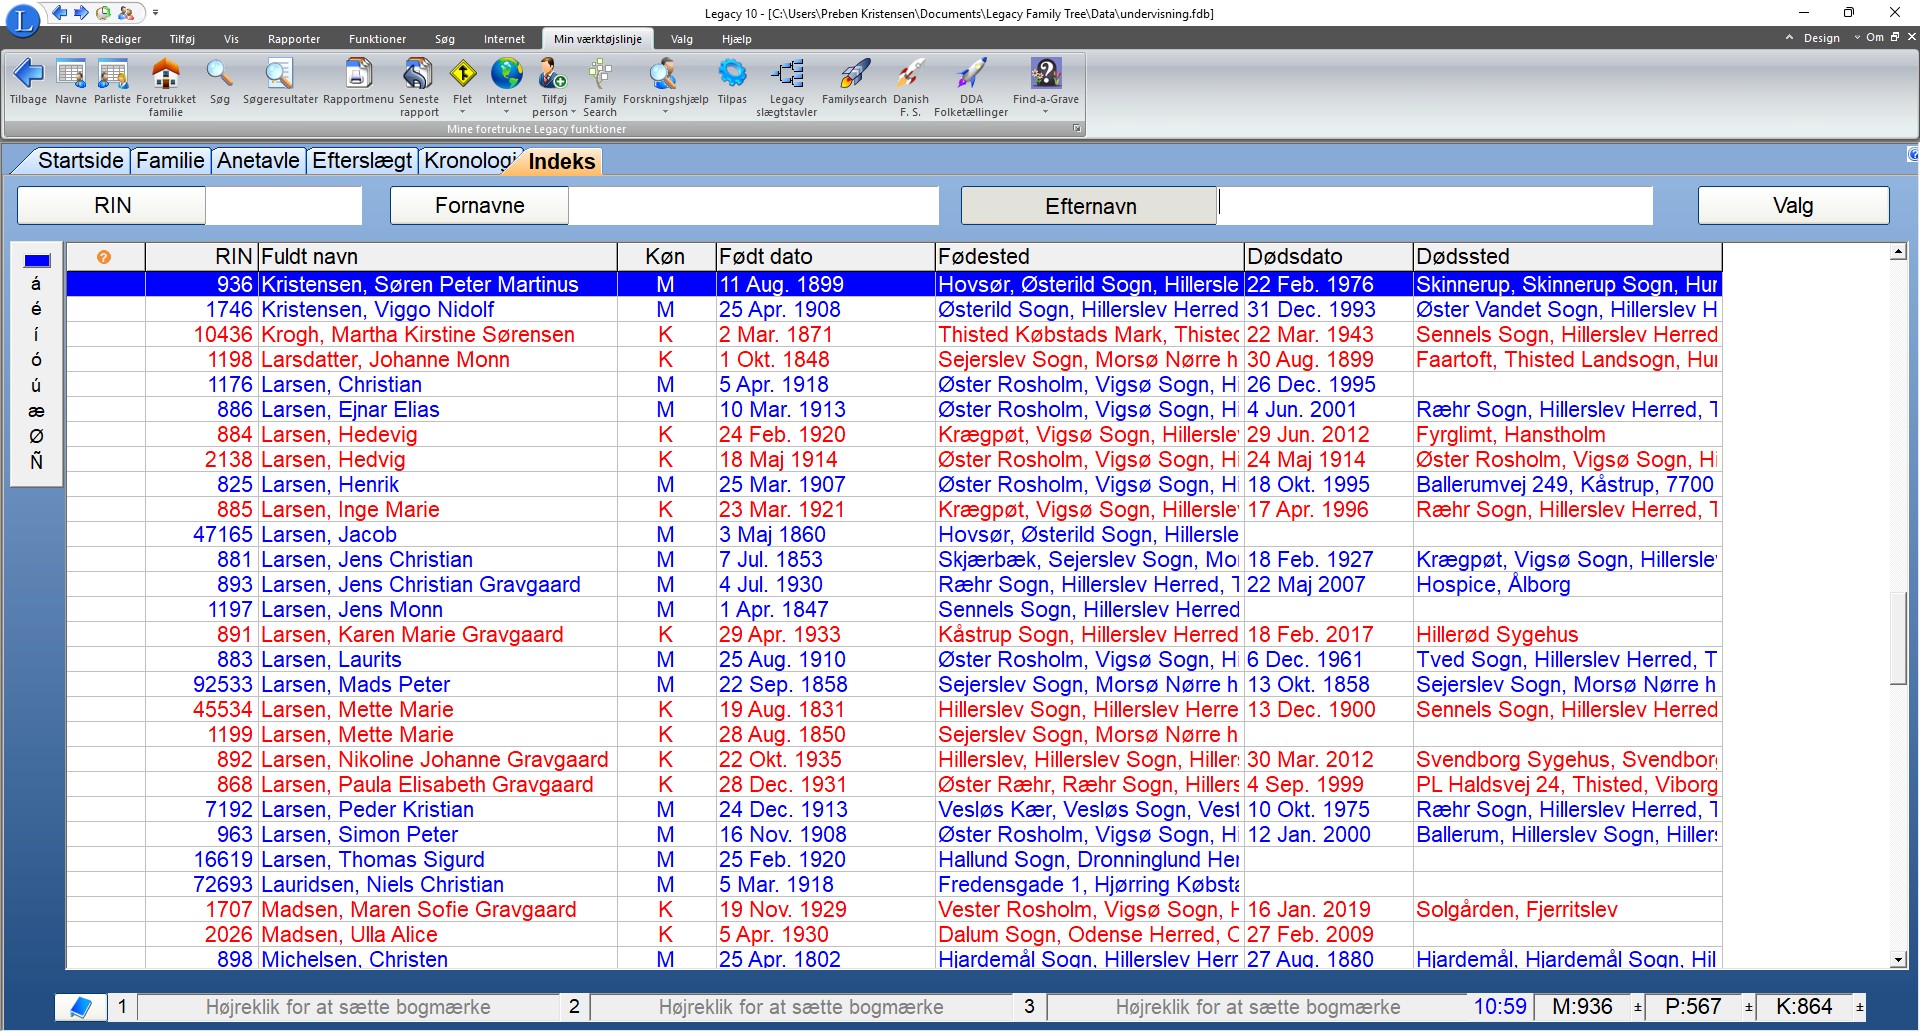Open the Rapportmenu printer icon

pos(358,75)
